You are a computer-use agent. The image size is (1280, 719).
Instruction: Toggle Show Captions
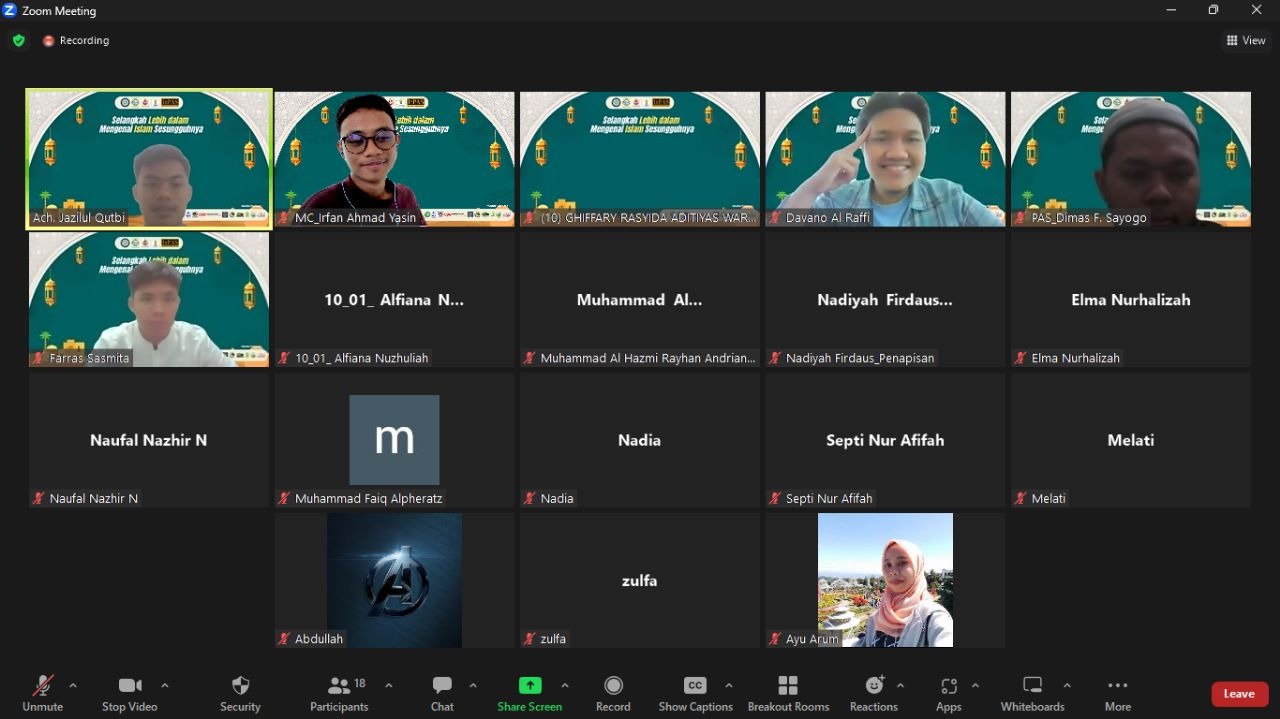(695, 693)
